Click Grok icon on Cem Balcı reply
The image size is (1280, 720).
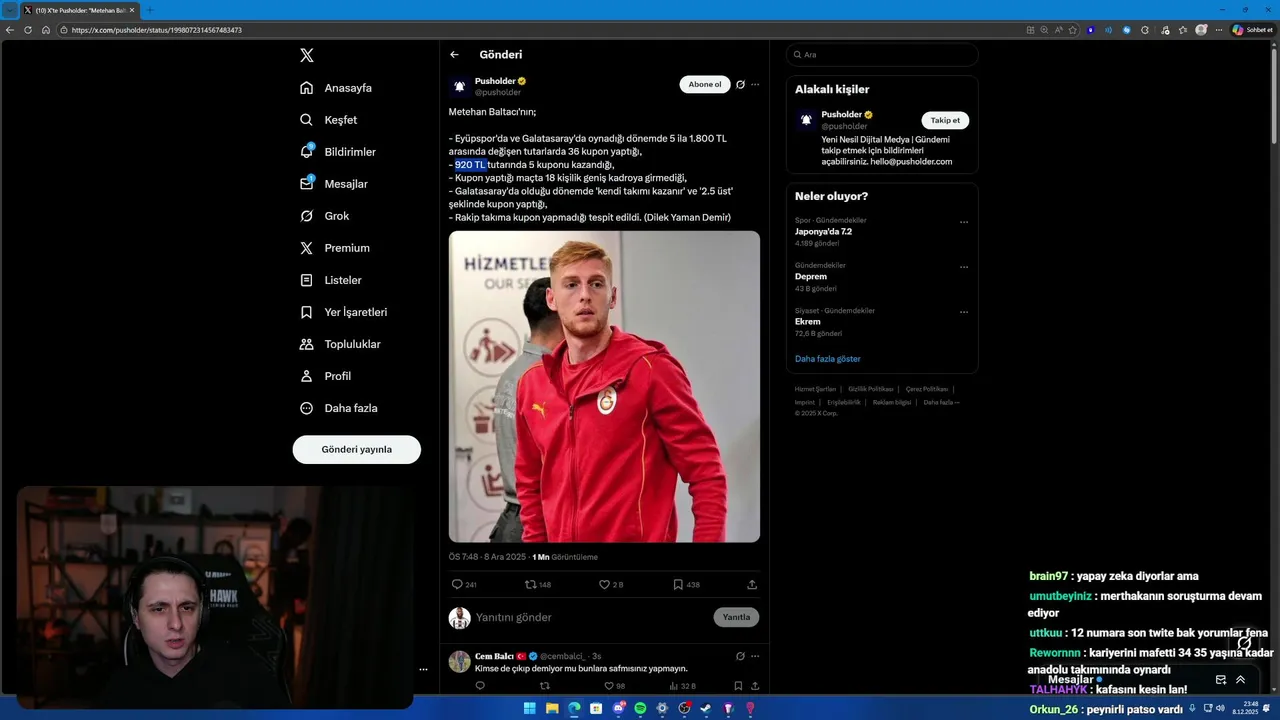[740, 656]
